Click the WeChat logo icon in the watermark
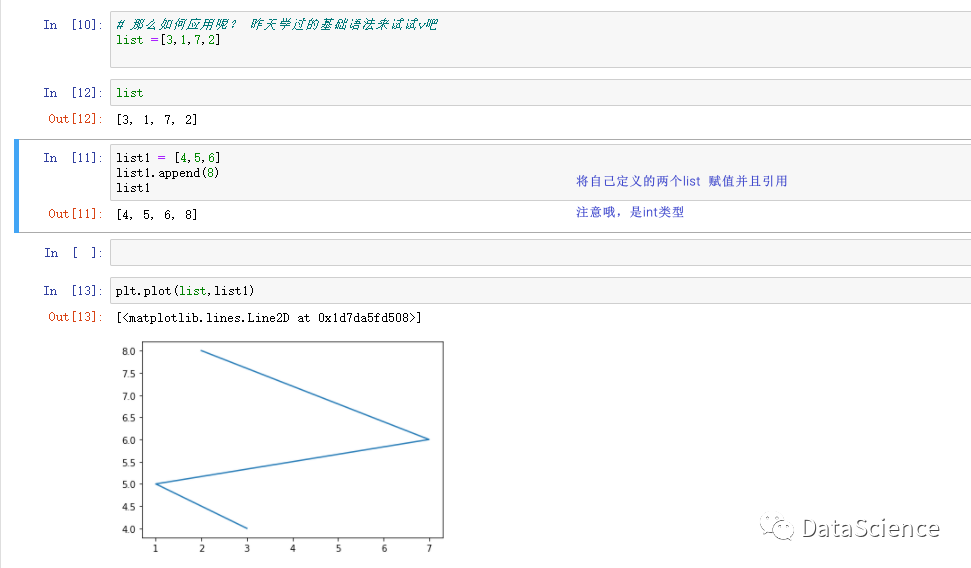This screenshot has height=568, width=971. (x=776, y=528)
